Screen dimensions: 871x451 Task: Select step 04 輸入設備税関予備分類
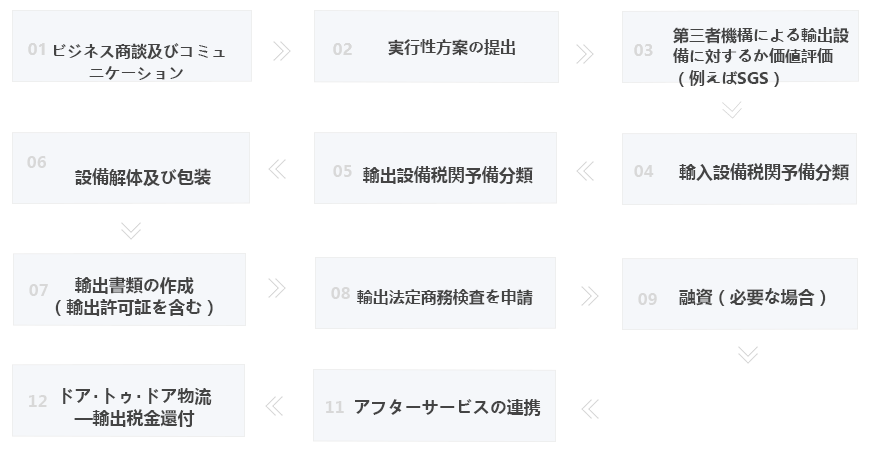pyautogui.click(x=739, y=169)
